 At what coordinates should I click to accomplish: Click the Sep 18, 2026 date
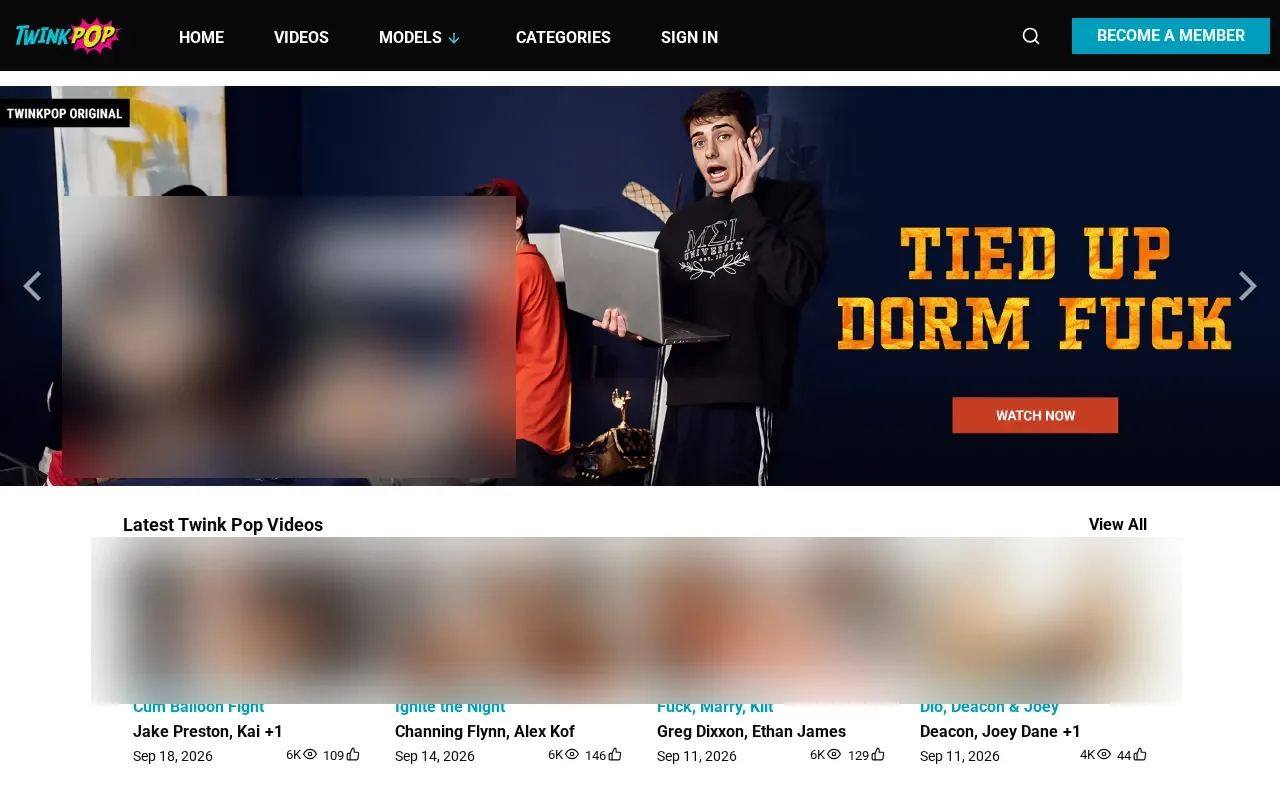pos(173,756)
